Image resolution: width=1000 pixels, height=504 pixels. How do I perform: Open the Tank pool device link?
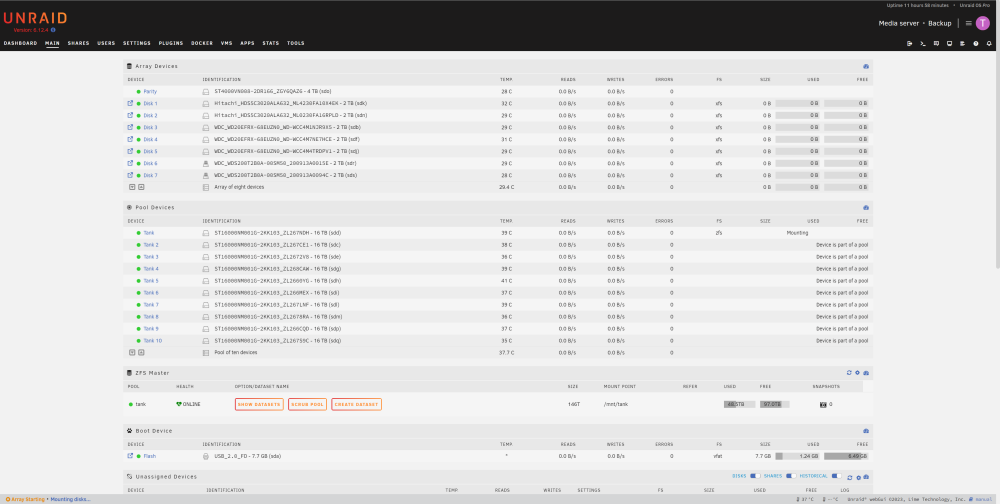[149, 233]
